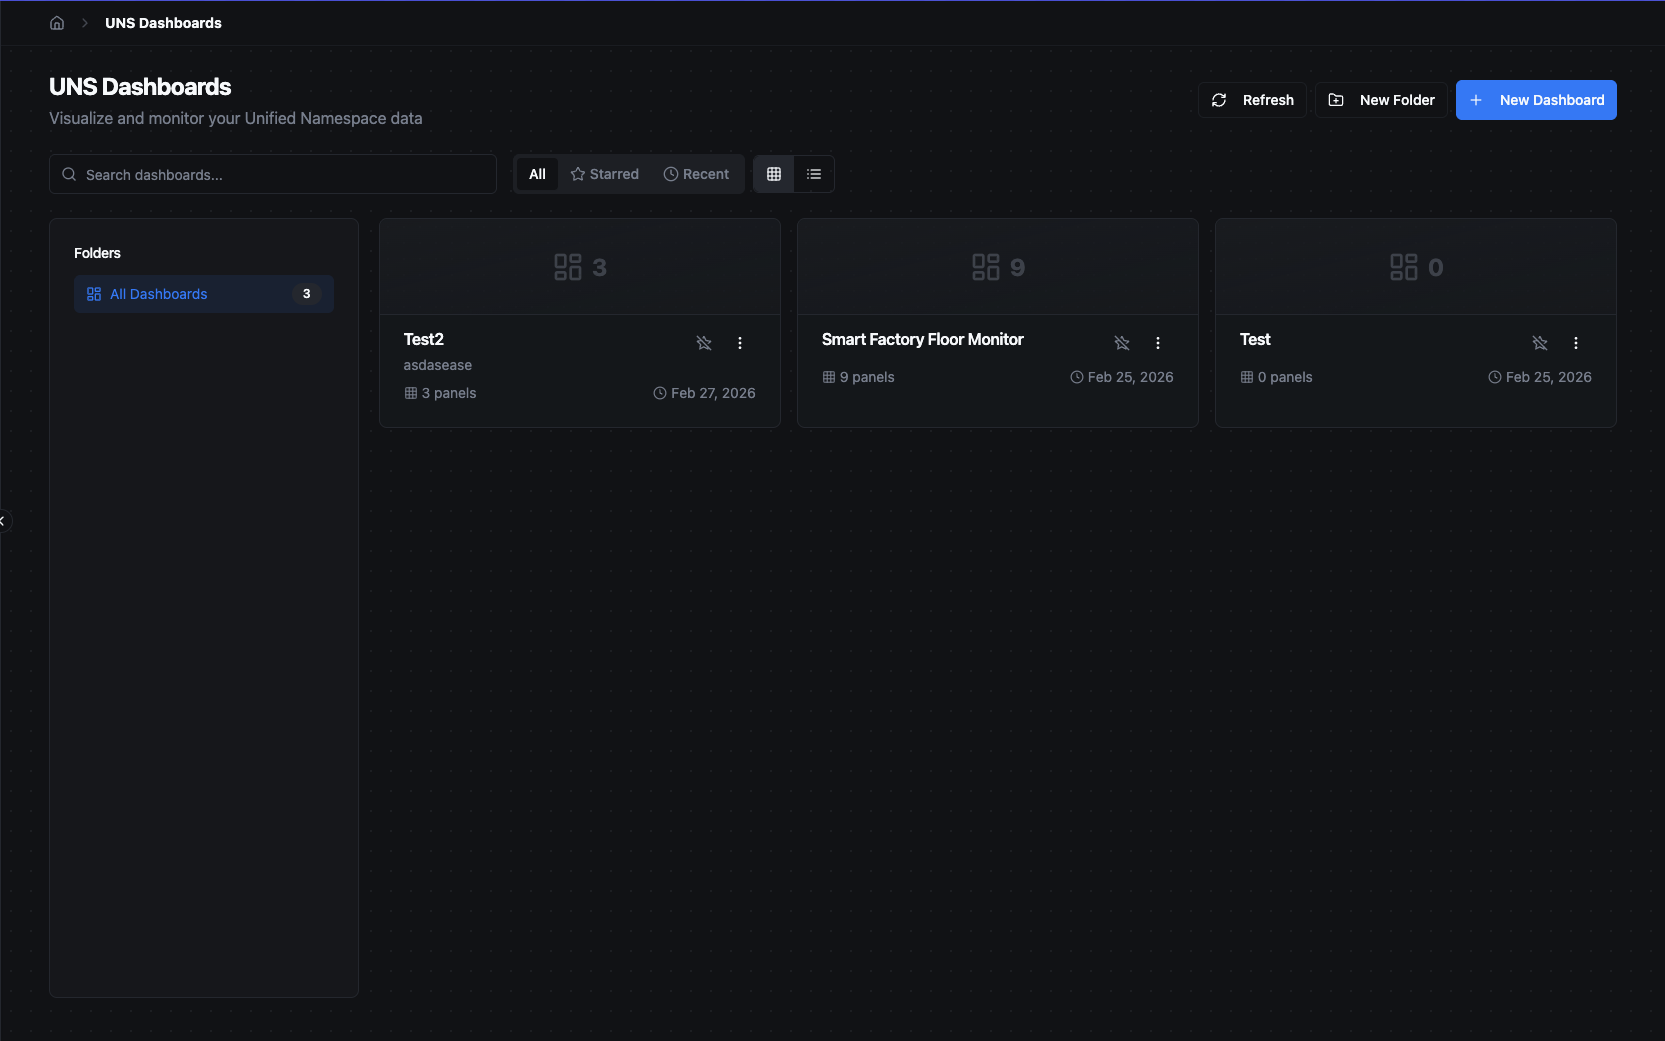Switch to list view layout

pos(814,174)
